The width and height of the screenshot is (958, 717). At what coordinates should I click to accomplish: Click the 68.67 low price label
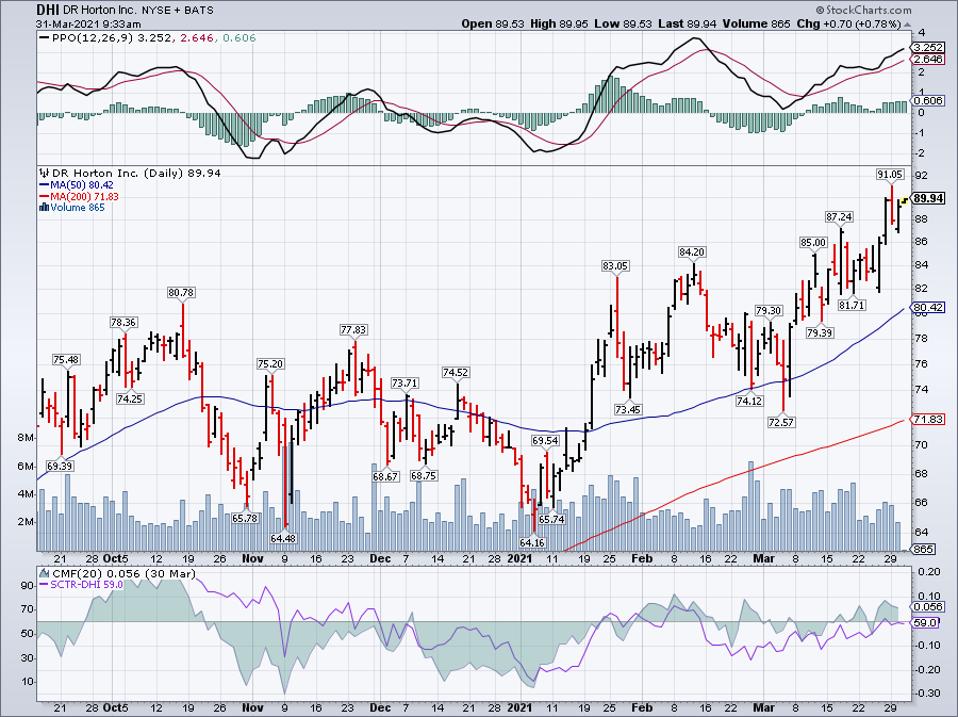click(x=386, y=476)
